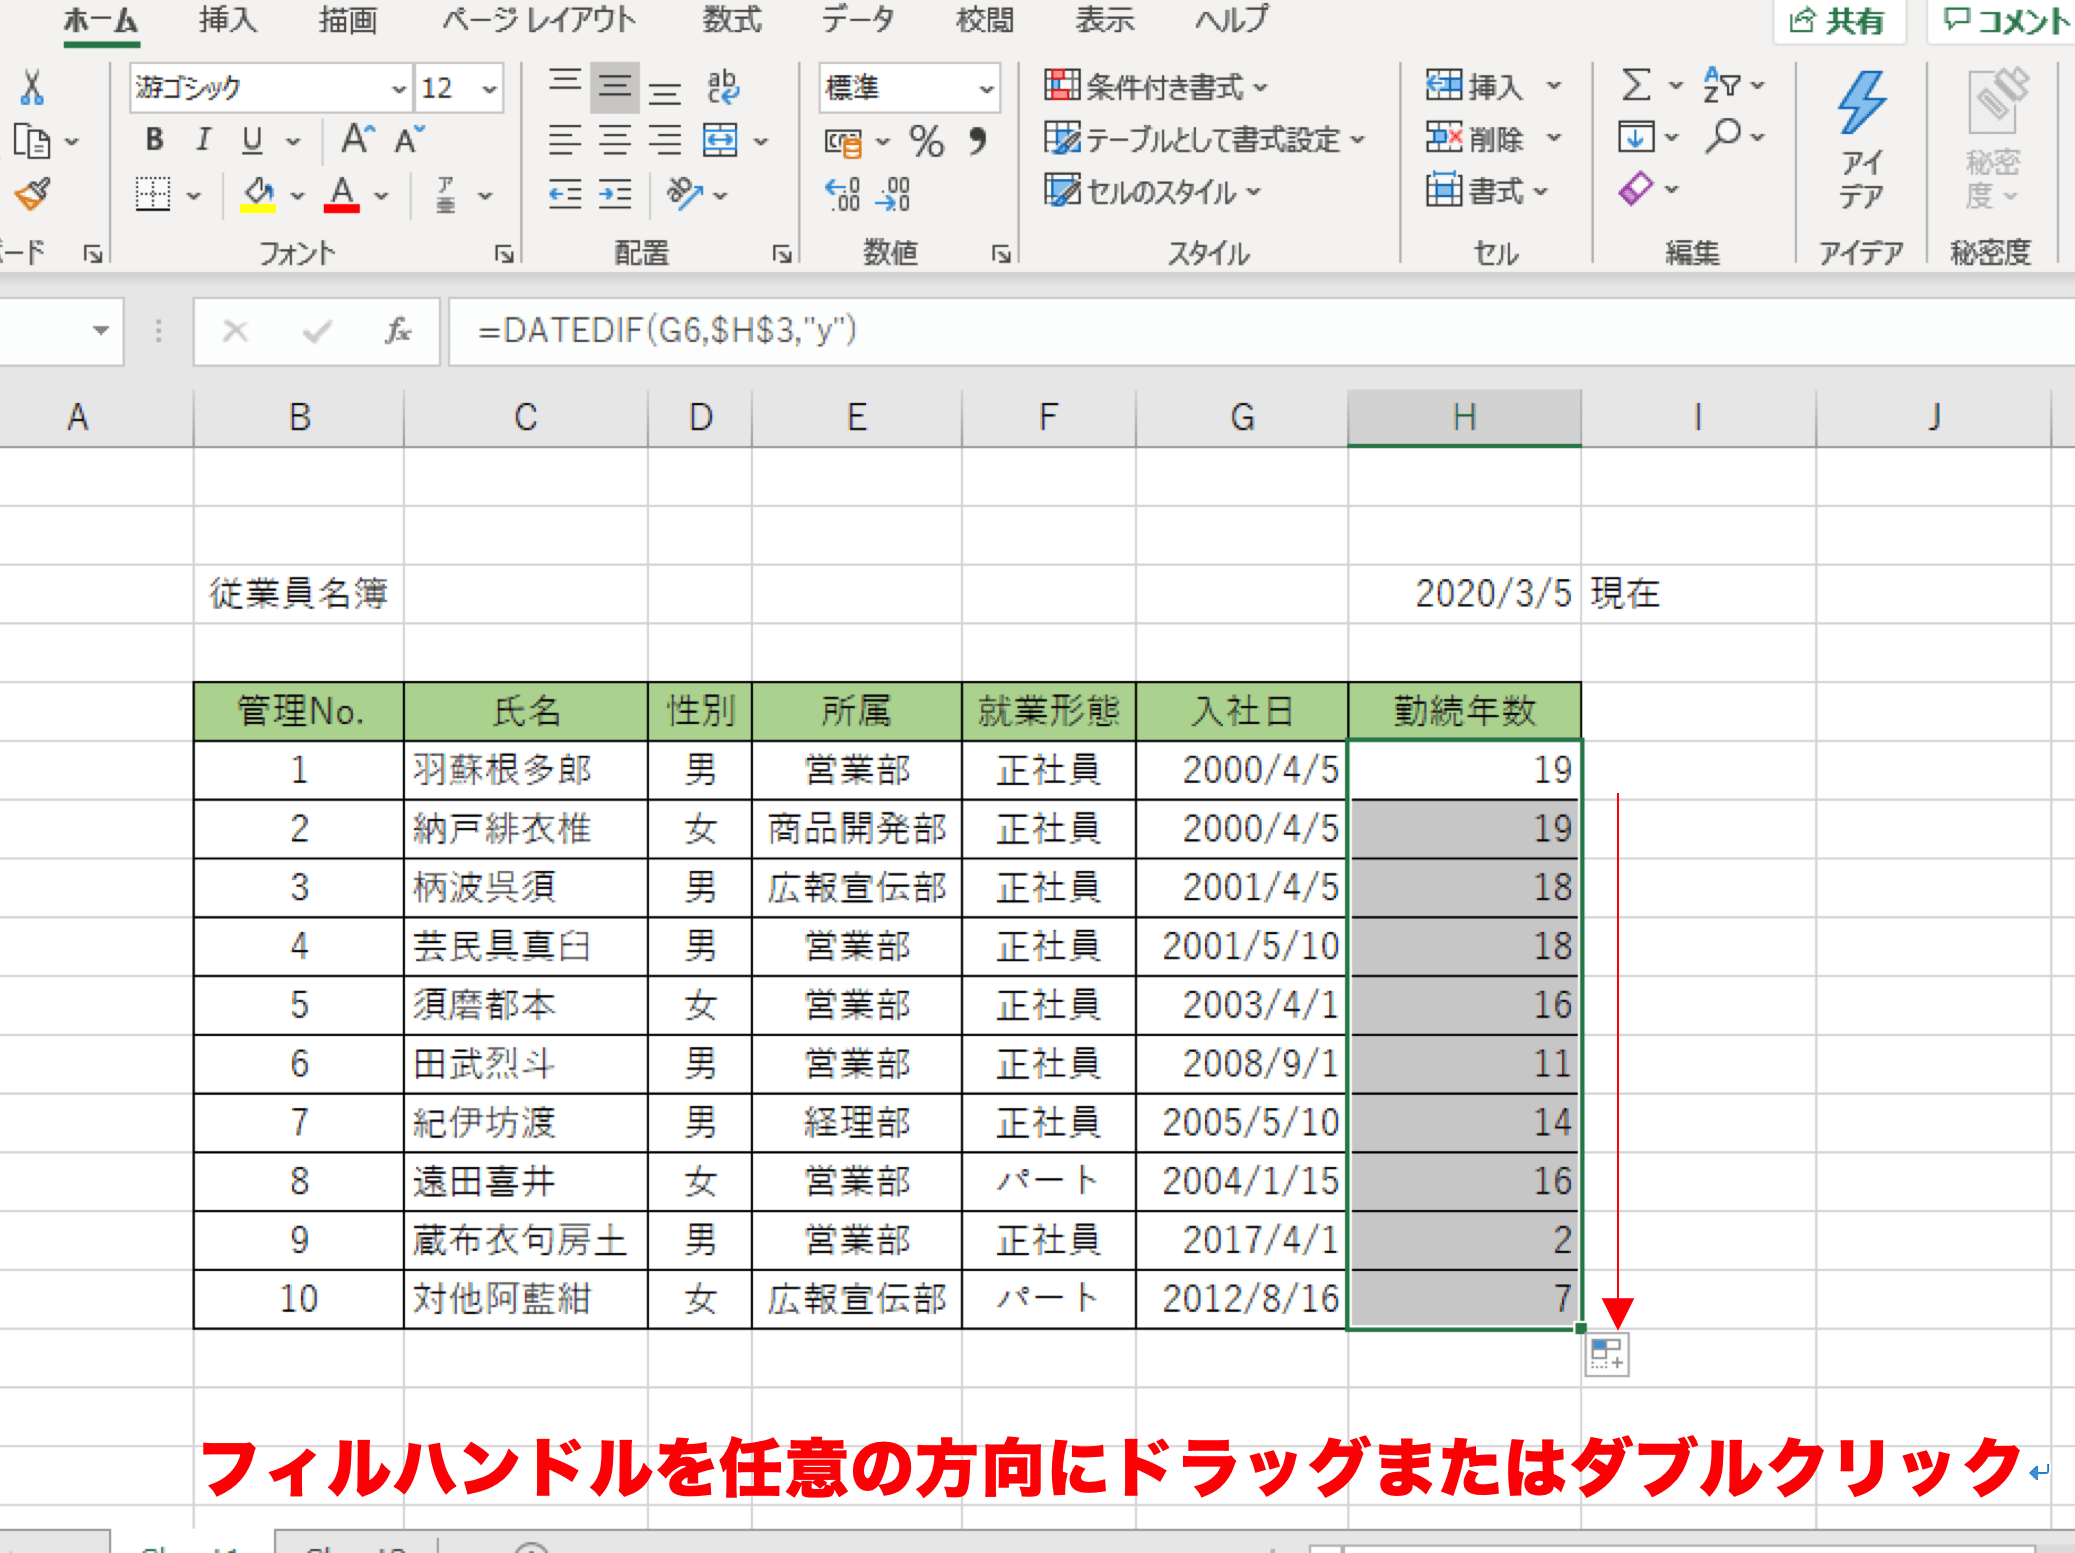This screenshot has width=2075, height=1553.
Task: Click the Percent Style icon
Action: click(926, 141)
